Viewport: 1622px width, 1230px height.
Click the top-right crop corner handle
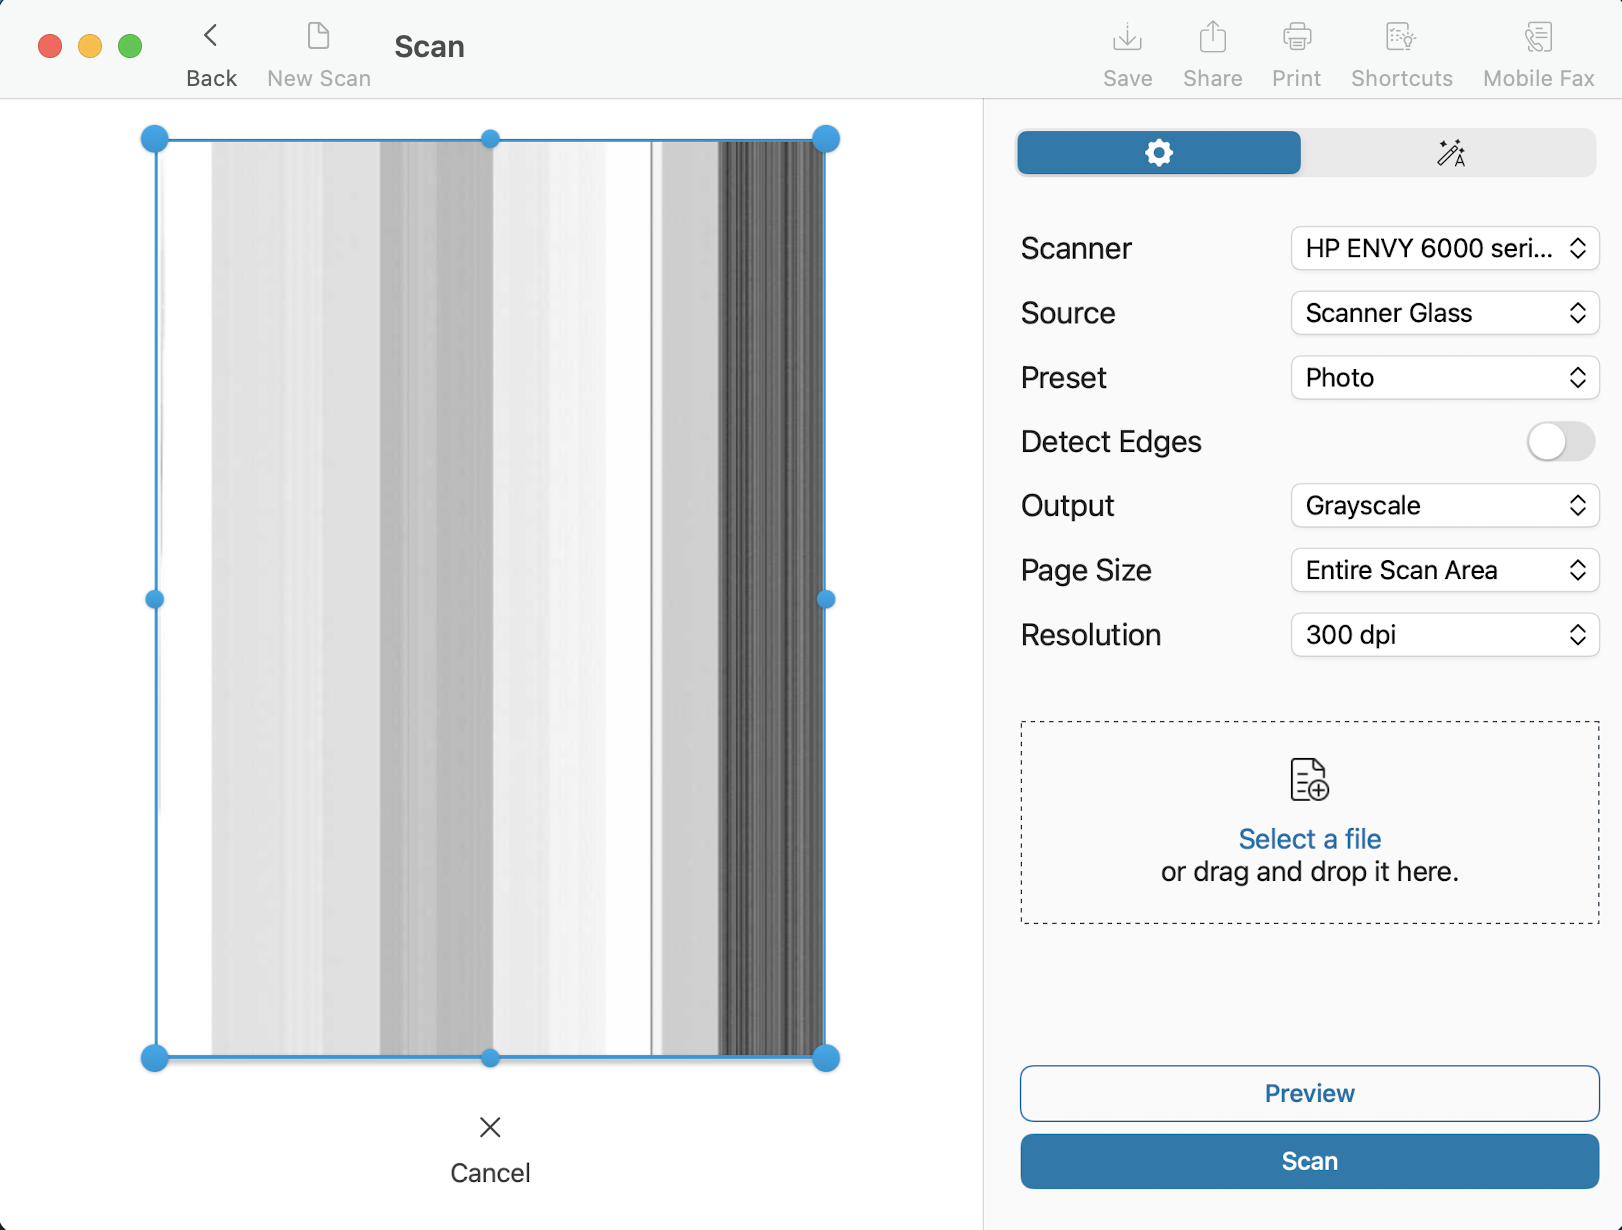[825, 139]
